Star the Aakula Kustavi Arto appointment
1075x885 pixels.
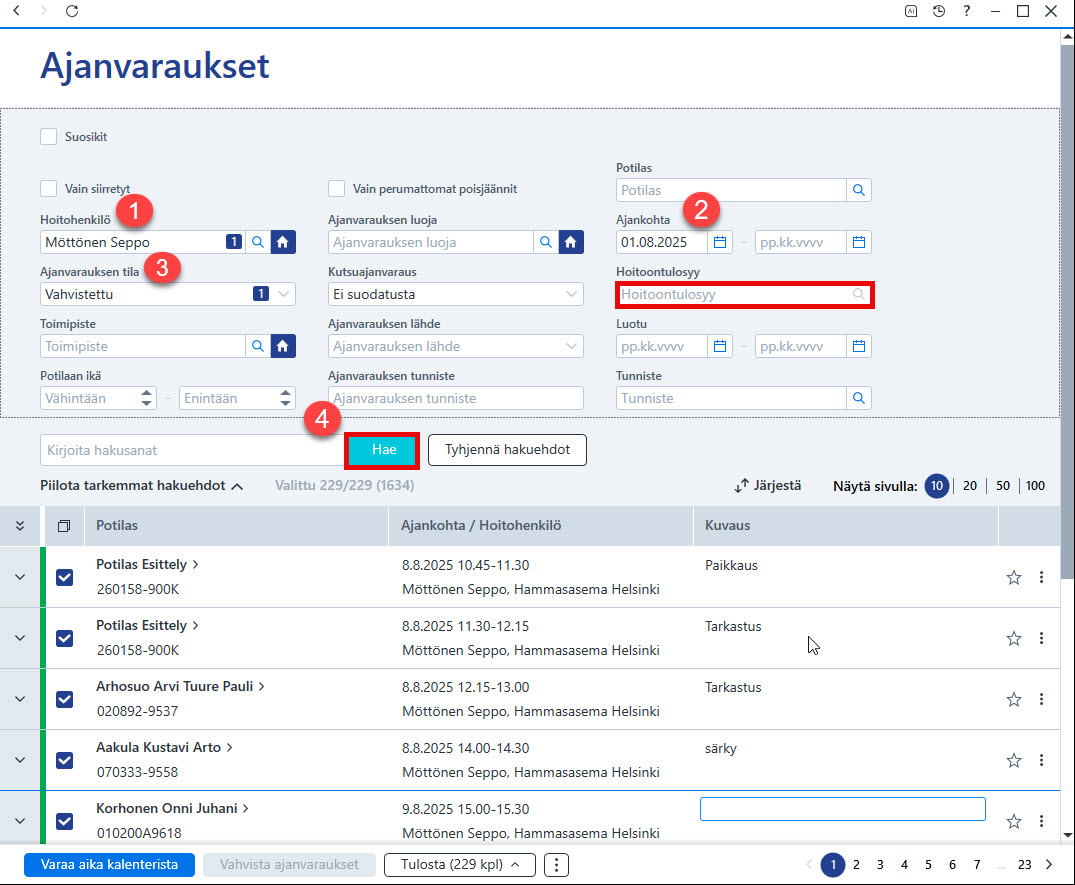coord(1014,760)
